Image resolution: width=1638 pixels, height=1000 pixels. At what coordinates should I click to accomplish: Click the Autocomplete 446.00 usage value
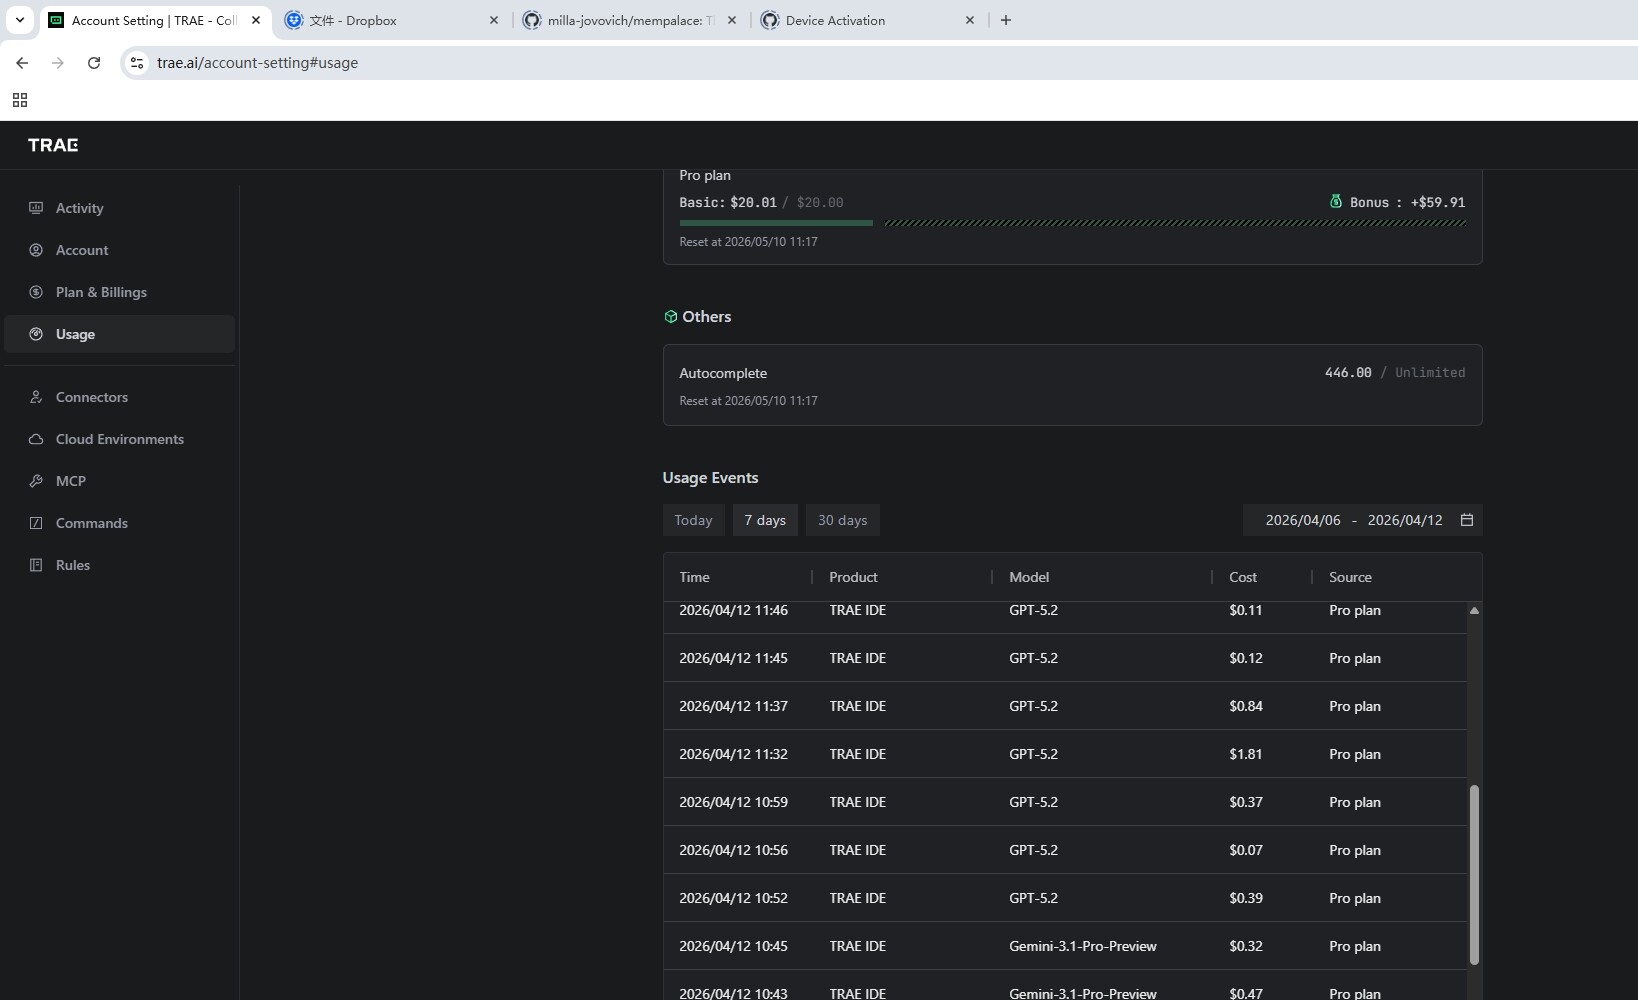pos(1348,372)
